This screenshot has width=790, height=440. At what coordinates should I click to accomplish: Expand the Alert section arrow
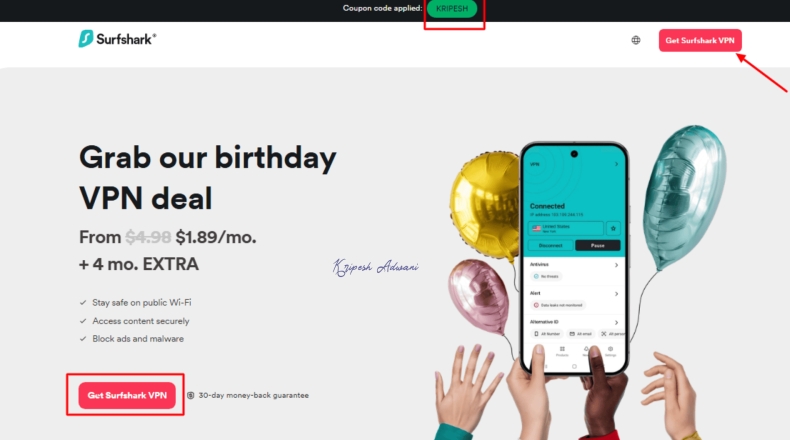616,293
